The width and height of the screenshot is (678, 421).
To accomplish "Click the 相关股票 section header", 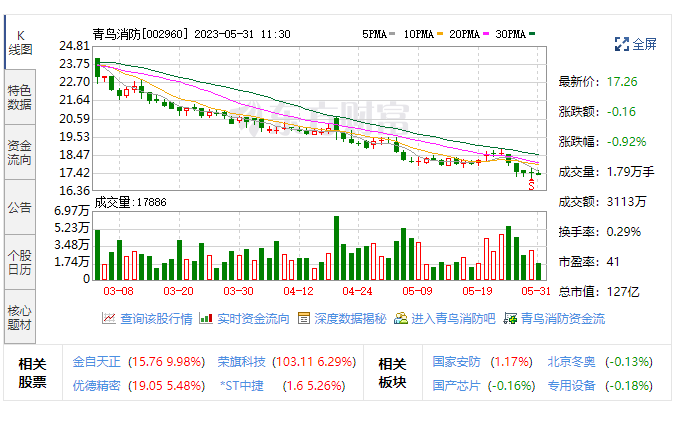I will click(x=32, y=373).
